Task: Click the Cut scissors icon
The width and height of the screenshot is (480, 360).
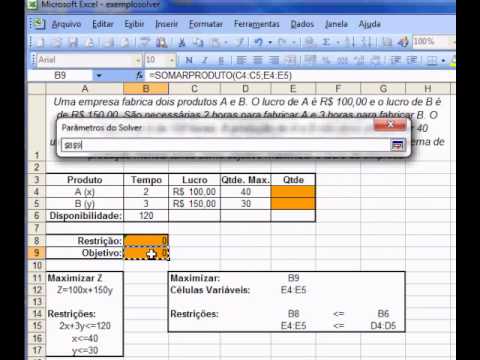Action: pos(182,42)
